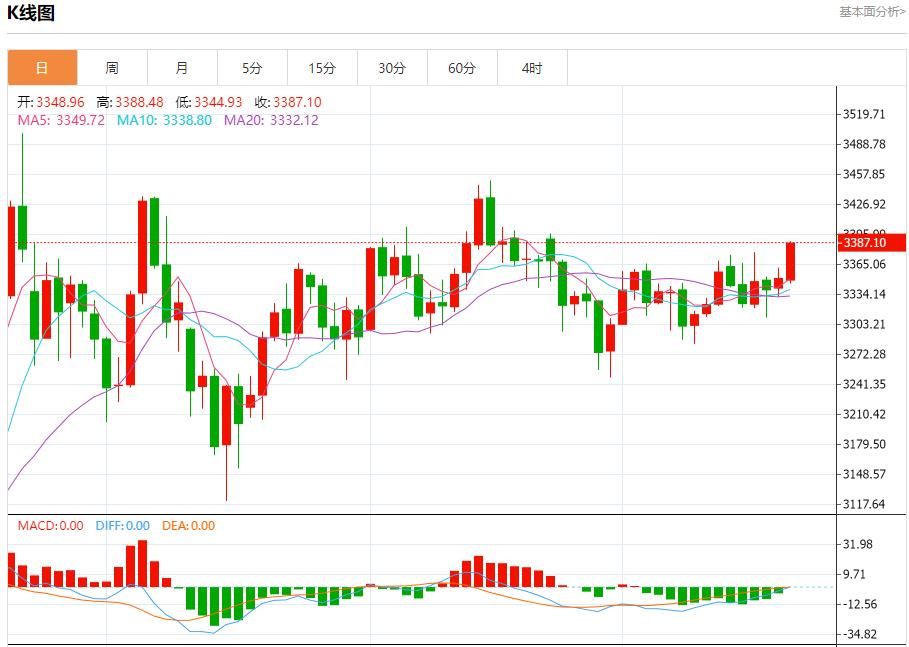Click the last red candlestick on the right

[790, 262]
